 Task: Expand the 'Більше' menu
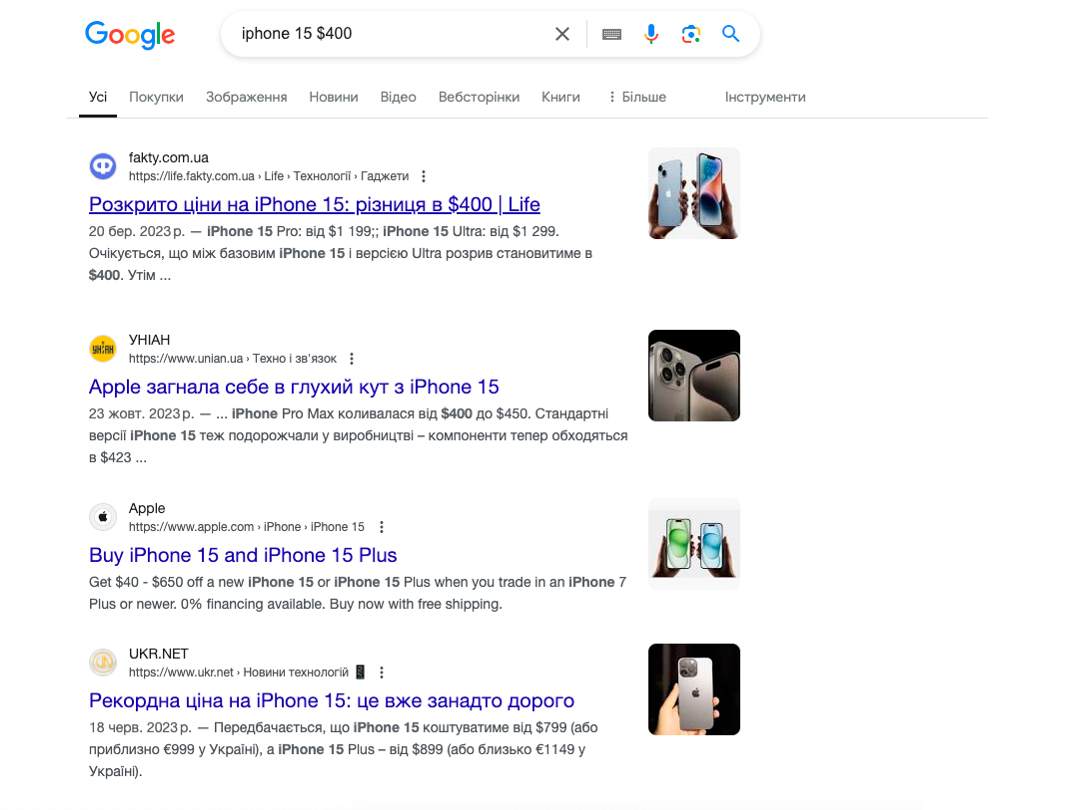(x=637, y=97)
